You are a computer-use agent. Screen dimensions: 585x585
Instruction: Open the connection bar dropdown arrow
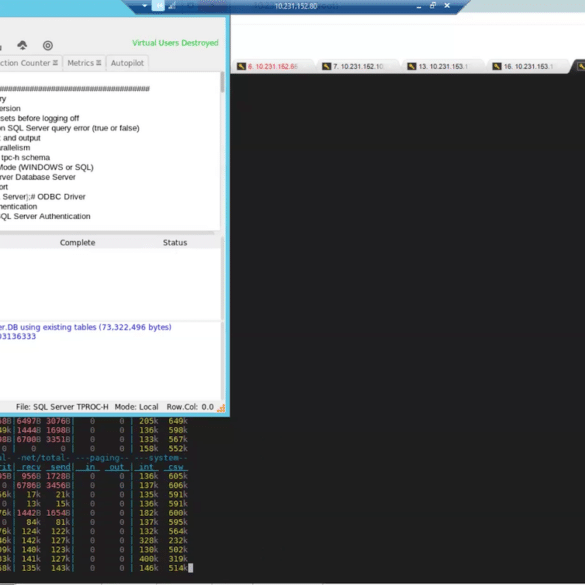[x=144, y=6]
